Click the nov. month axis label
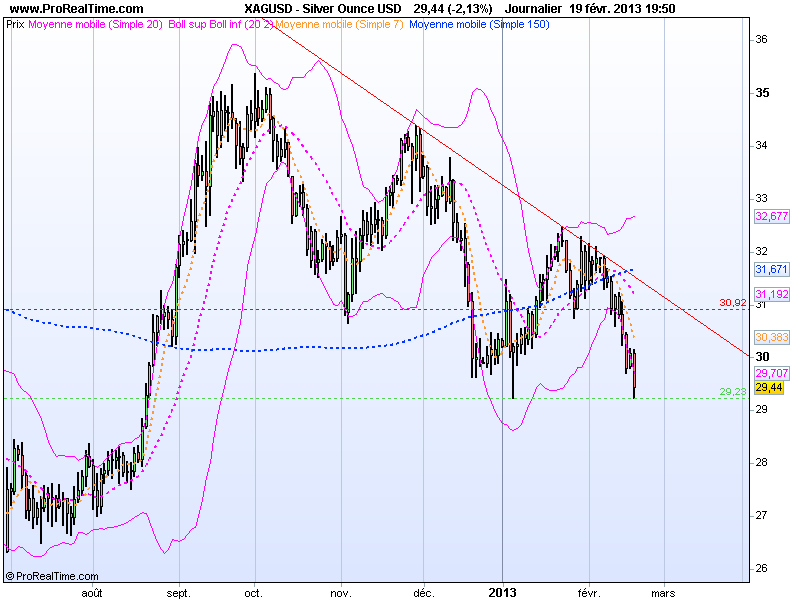The height and width of the screenshot is (600, 800). pyautogui.click(x=341, y=593)
